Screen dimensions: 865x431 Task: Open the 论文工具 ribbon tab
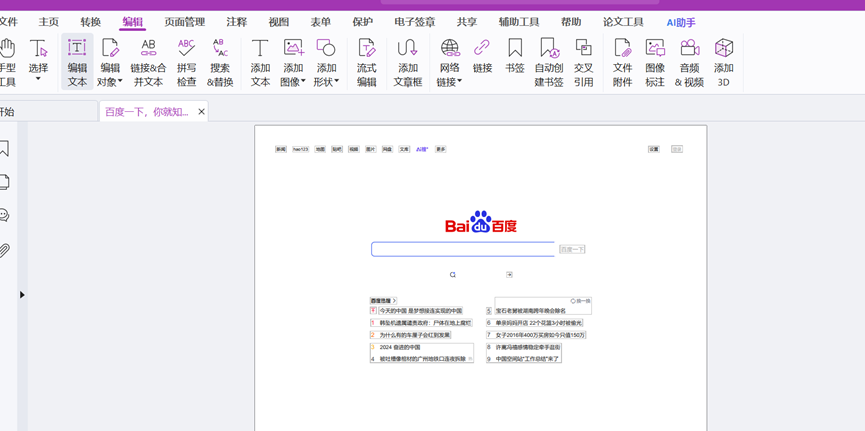point(623,22)
